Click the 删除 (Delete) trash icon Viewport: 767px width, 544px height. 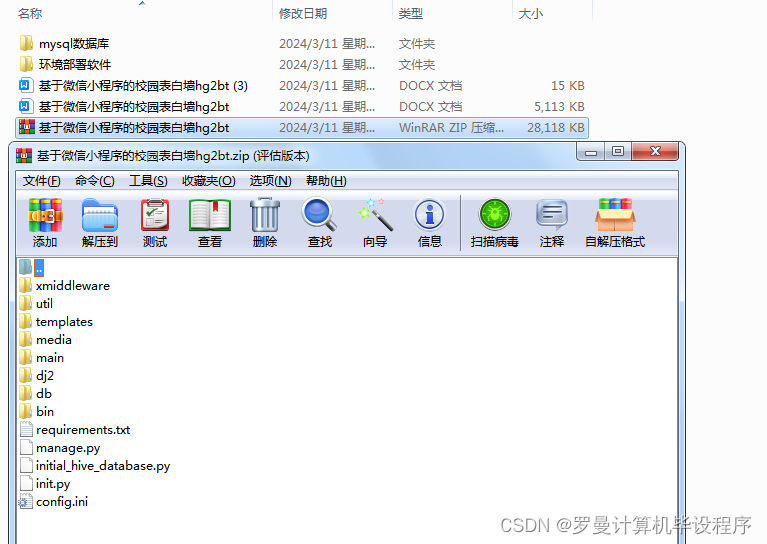[265, 215]
